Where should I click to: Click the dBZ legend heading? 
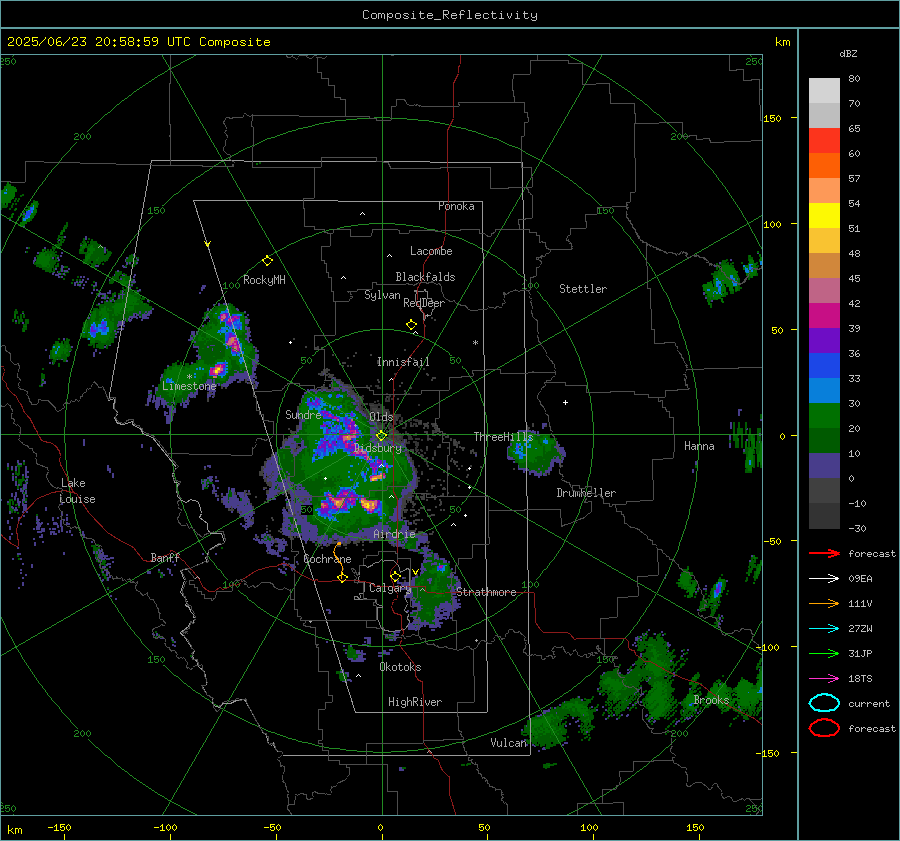tap(848, 54)
